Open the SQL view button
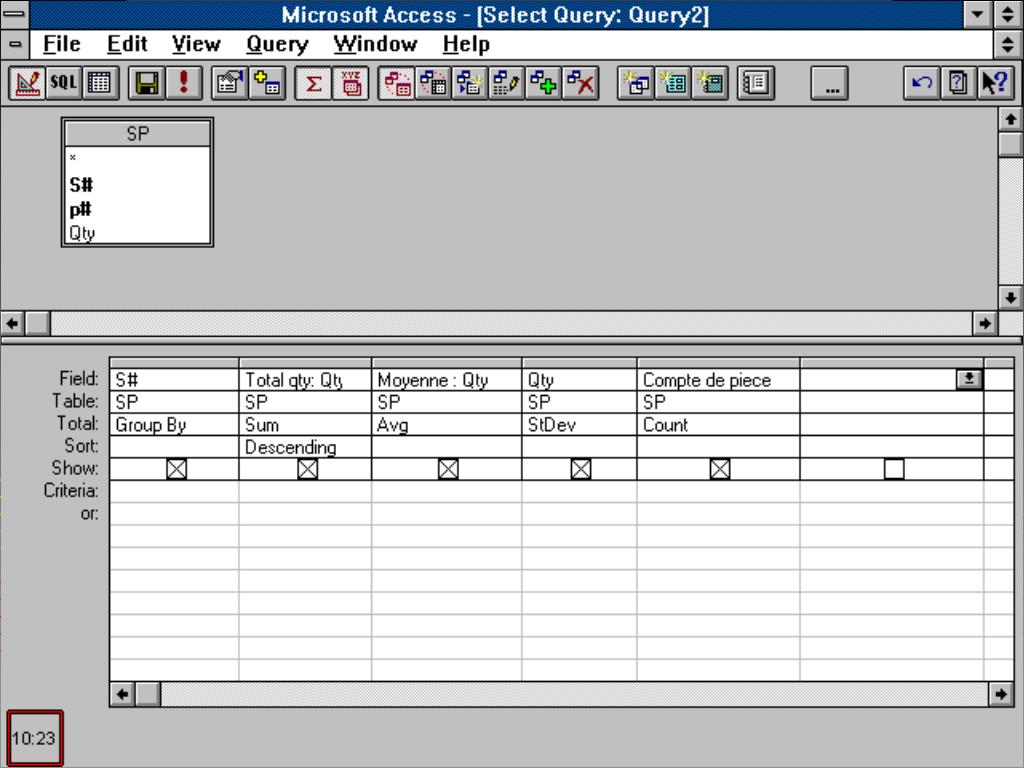1024x768 pixels. point(63,83)
